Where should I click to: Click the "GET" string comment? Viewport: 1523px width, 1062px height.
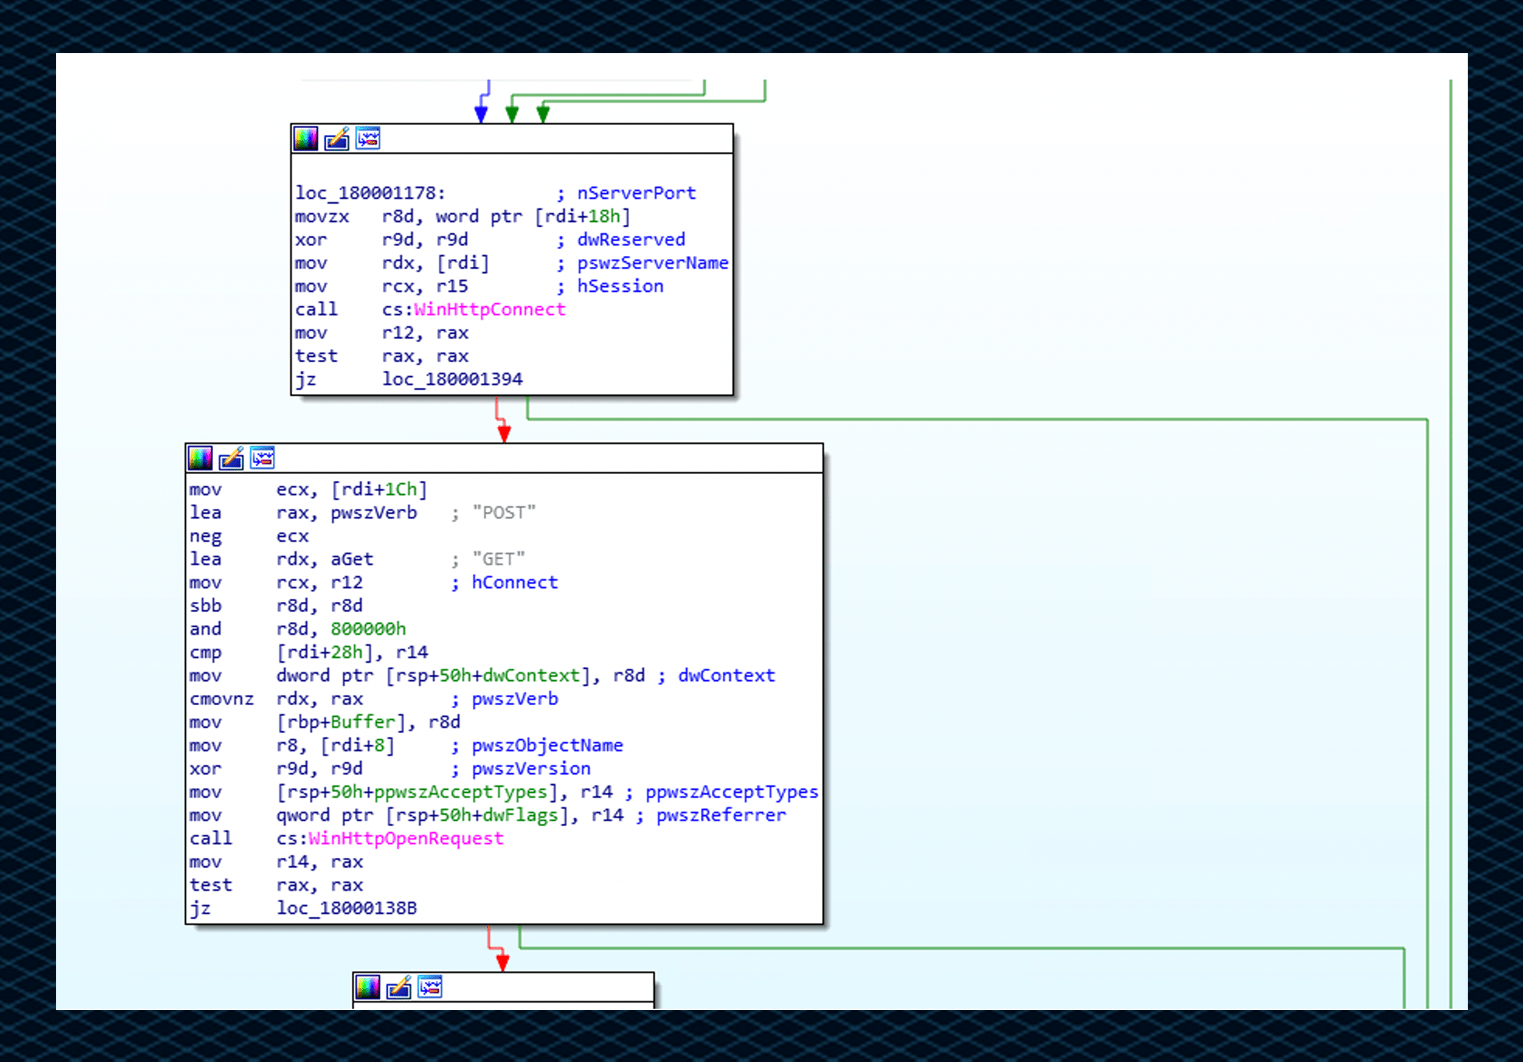(x=498, y=559)
